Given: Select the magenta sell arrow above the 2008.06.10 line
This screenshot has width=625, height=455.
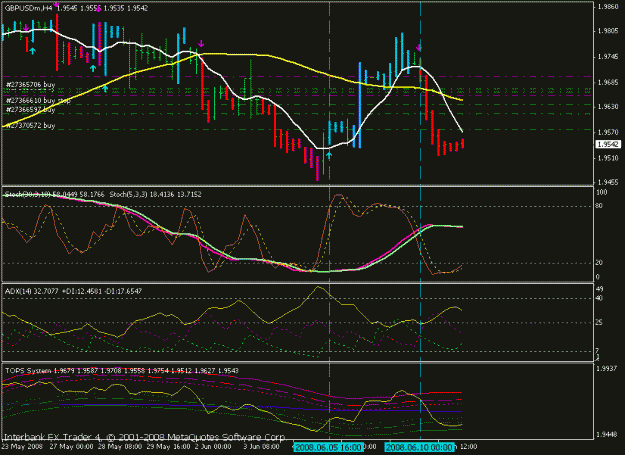Looking at the screenshot, I should 419,48.
